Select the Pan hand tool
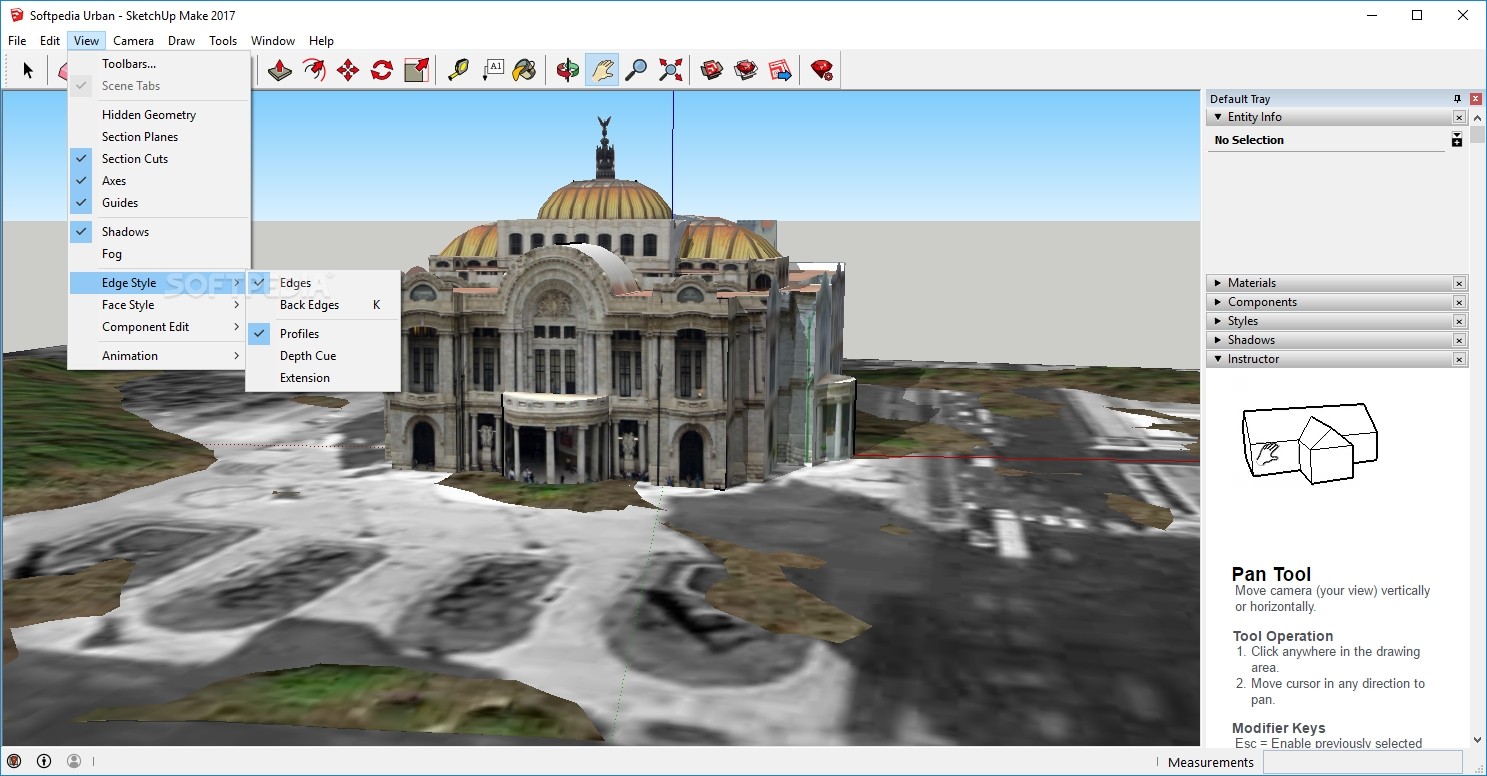The image size is (1487, 776). (602, 70)
